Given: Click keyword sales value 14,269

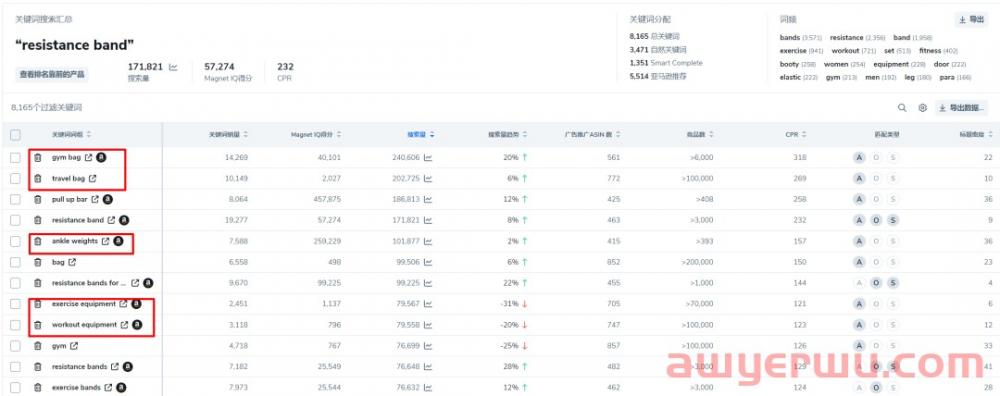Looking at the screenshot, I should 237,158.
